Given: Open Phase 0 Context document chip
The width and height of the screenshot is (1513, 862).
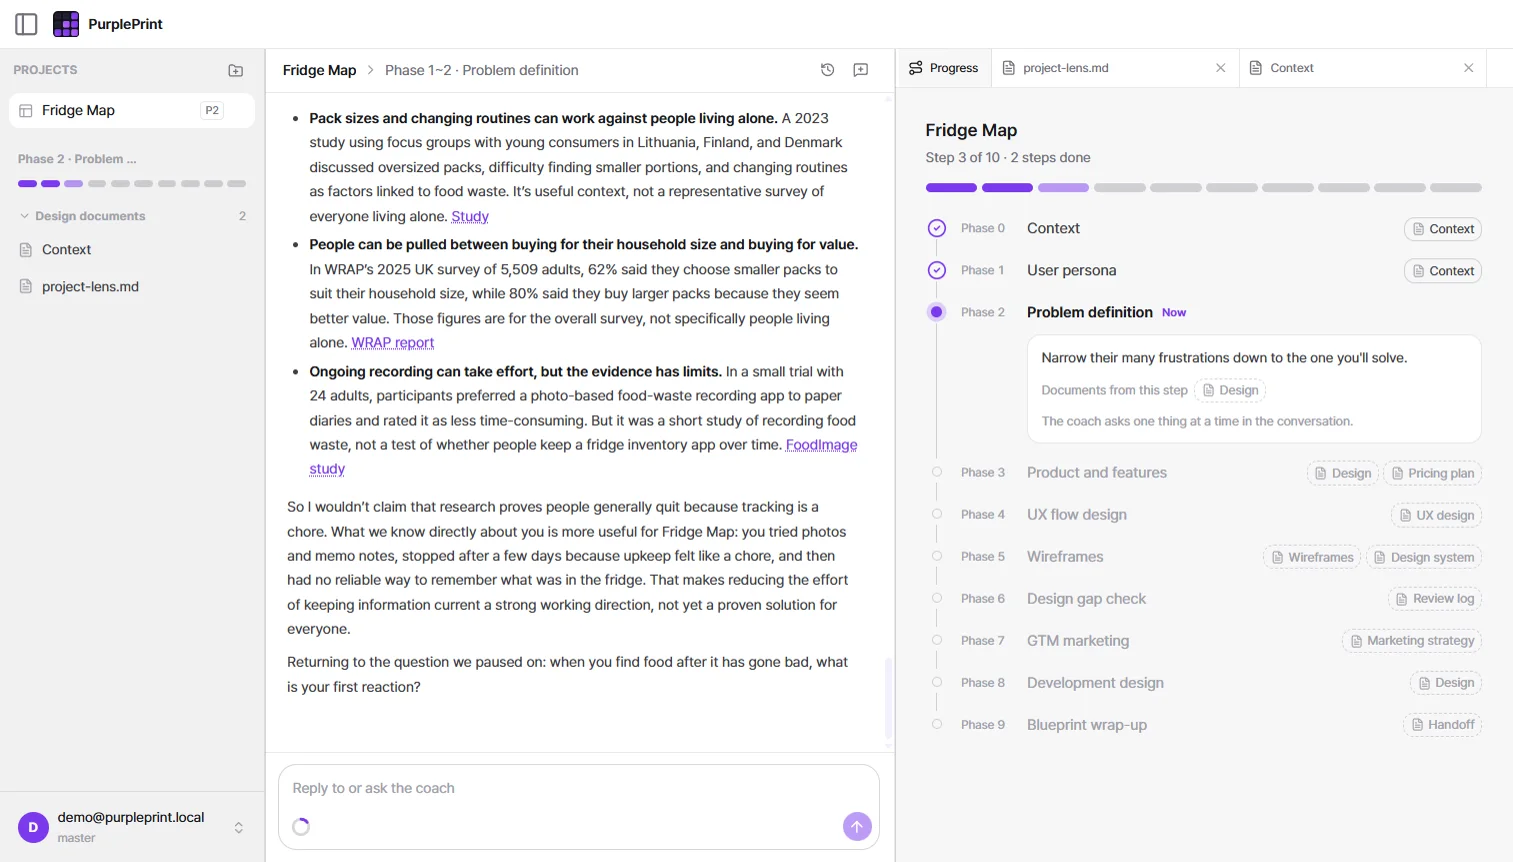Looking at the screenshot, I should tap(1442, 229).
